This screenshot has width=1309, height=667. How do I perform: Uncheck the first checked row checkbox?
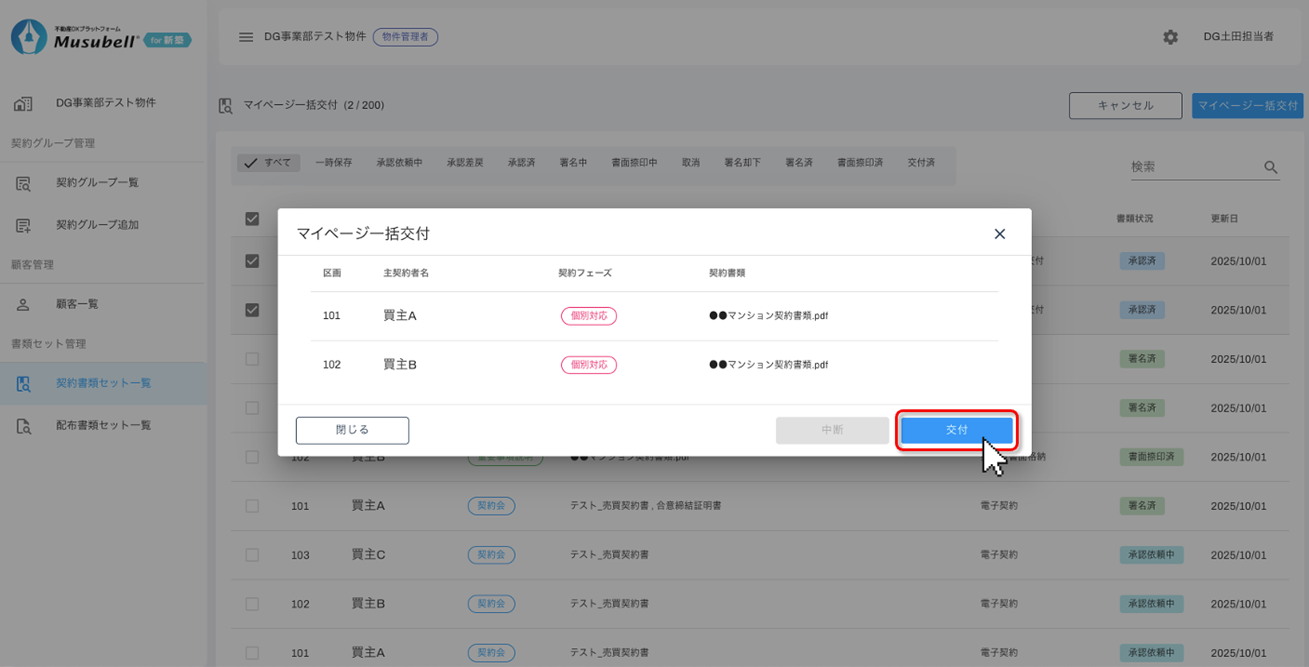click(252, 261)
